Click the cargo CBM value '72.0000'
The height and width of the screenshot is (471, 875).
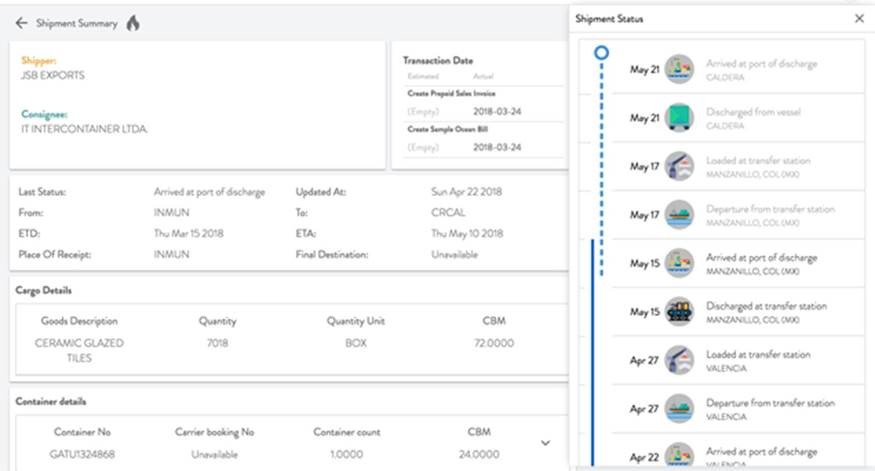click(x=494, y=343)
